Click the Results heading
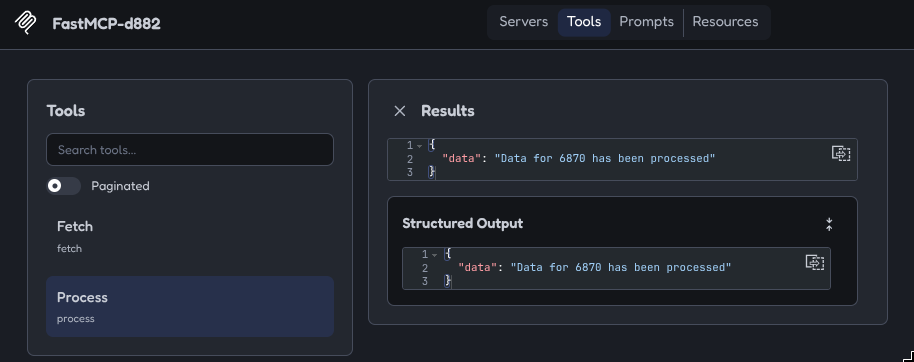The image size is (914, 362). (448, 111)
